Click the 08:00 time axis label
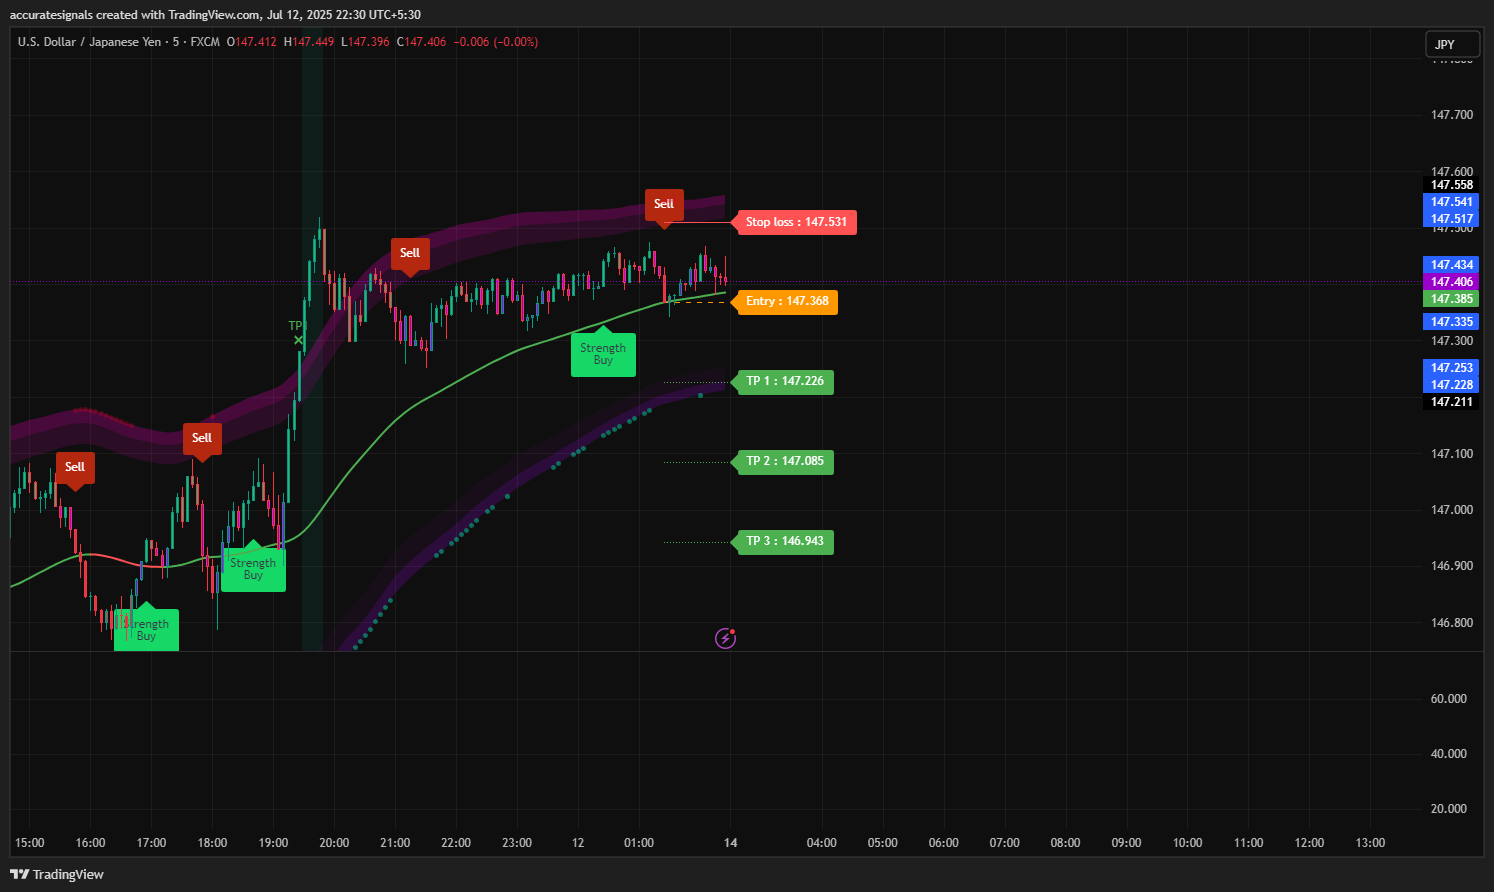 1066,843
